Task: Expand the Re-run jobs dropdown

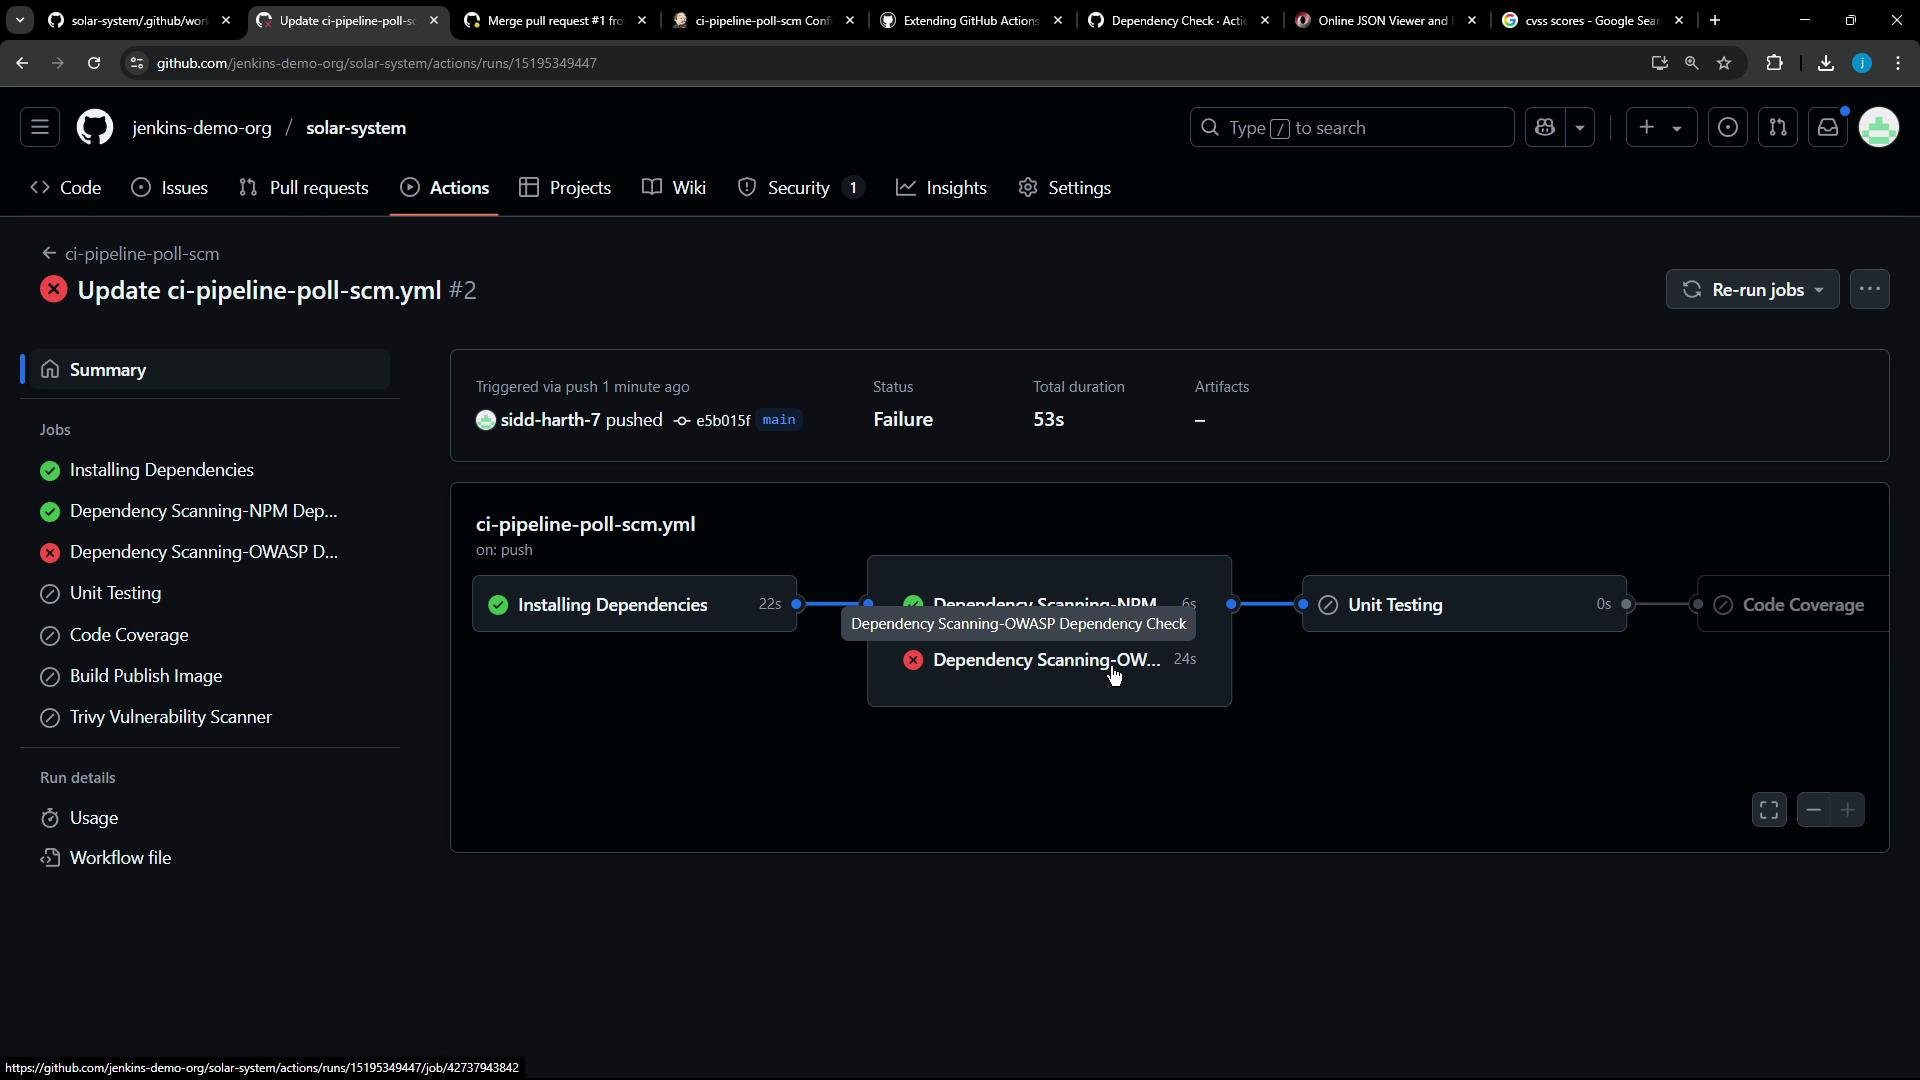Action: pyautogui.click(x=1752, y=290)
